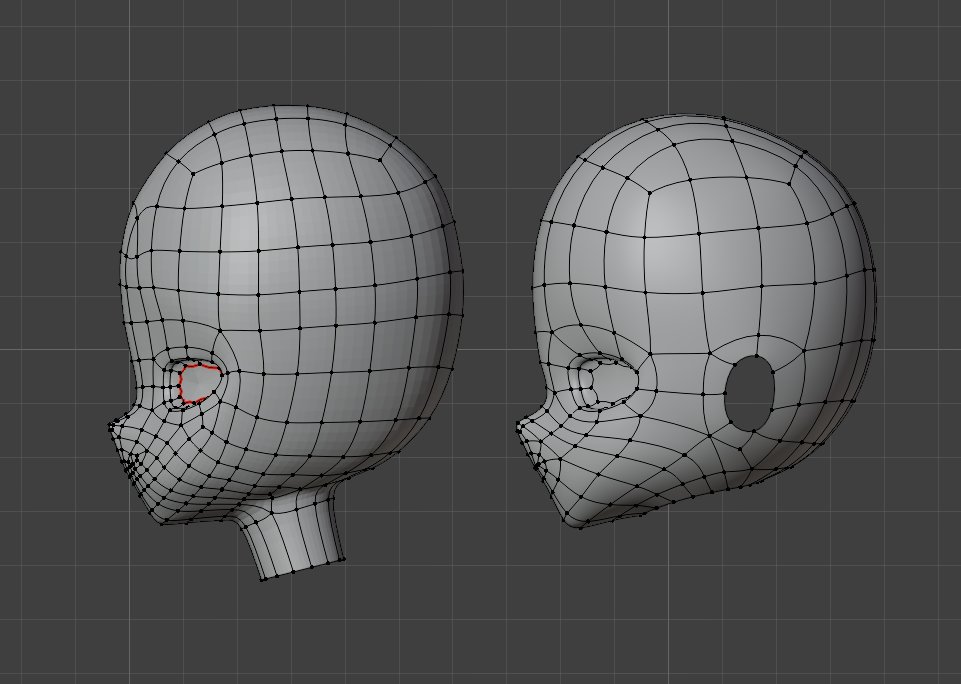Select the red highlighted eye edge loop
The image size is (961, 684).
coord(200,384)
